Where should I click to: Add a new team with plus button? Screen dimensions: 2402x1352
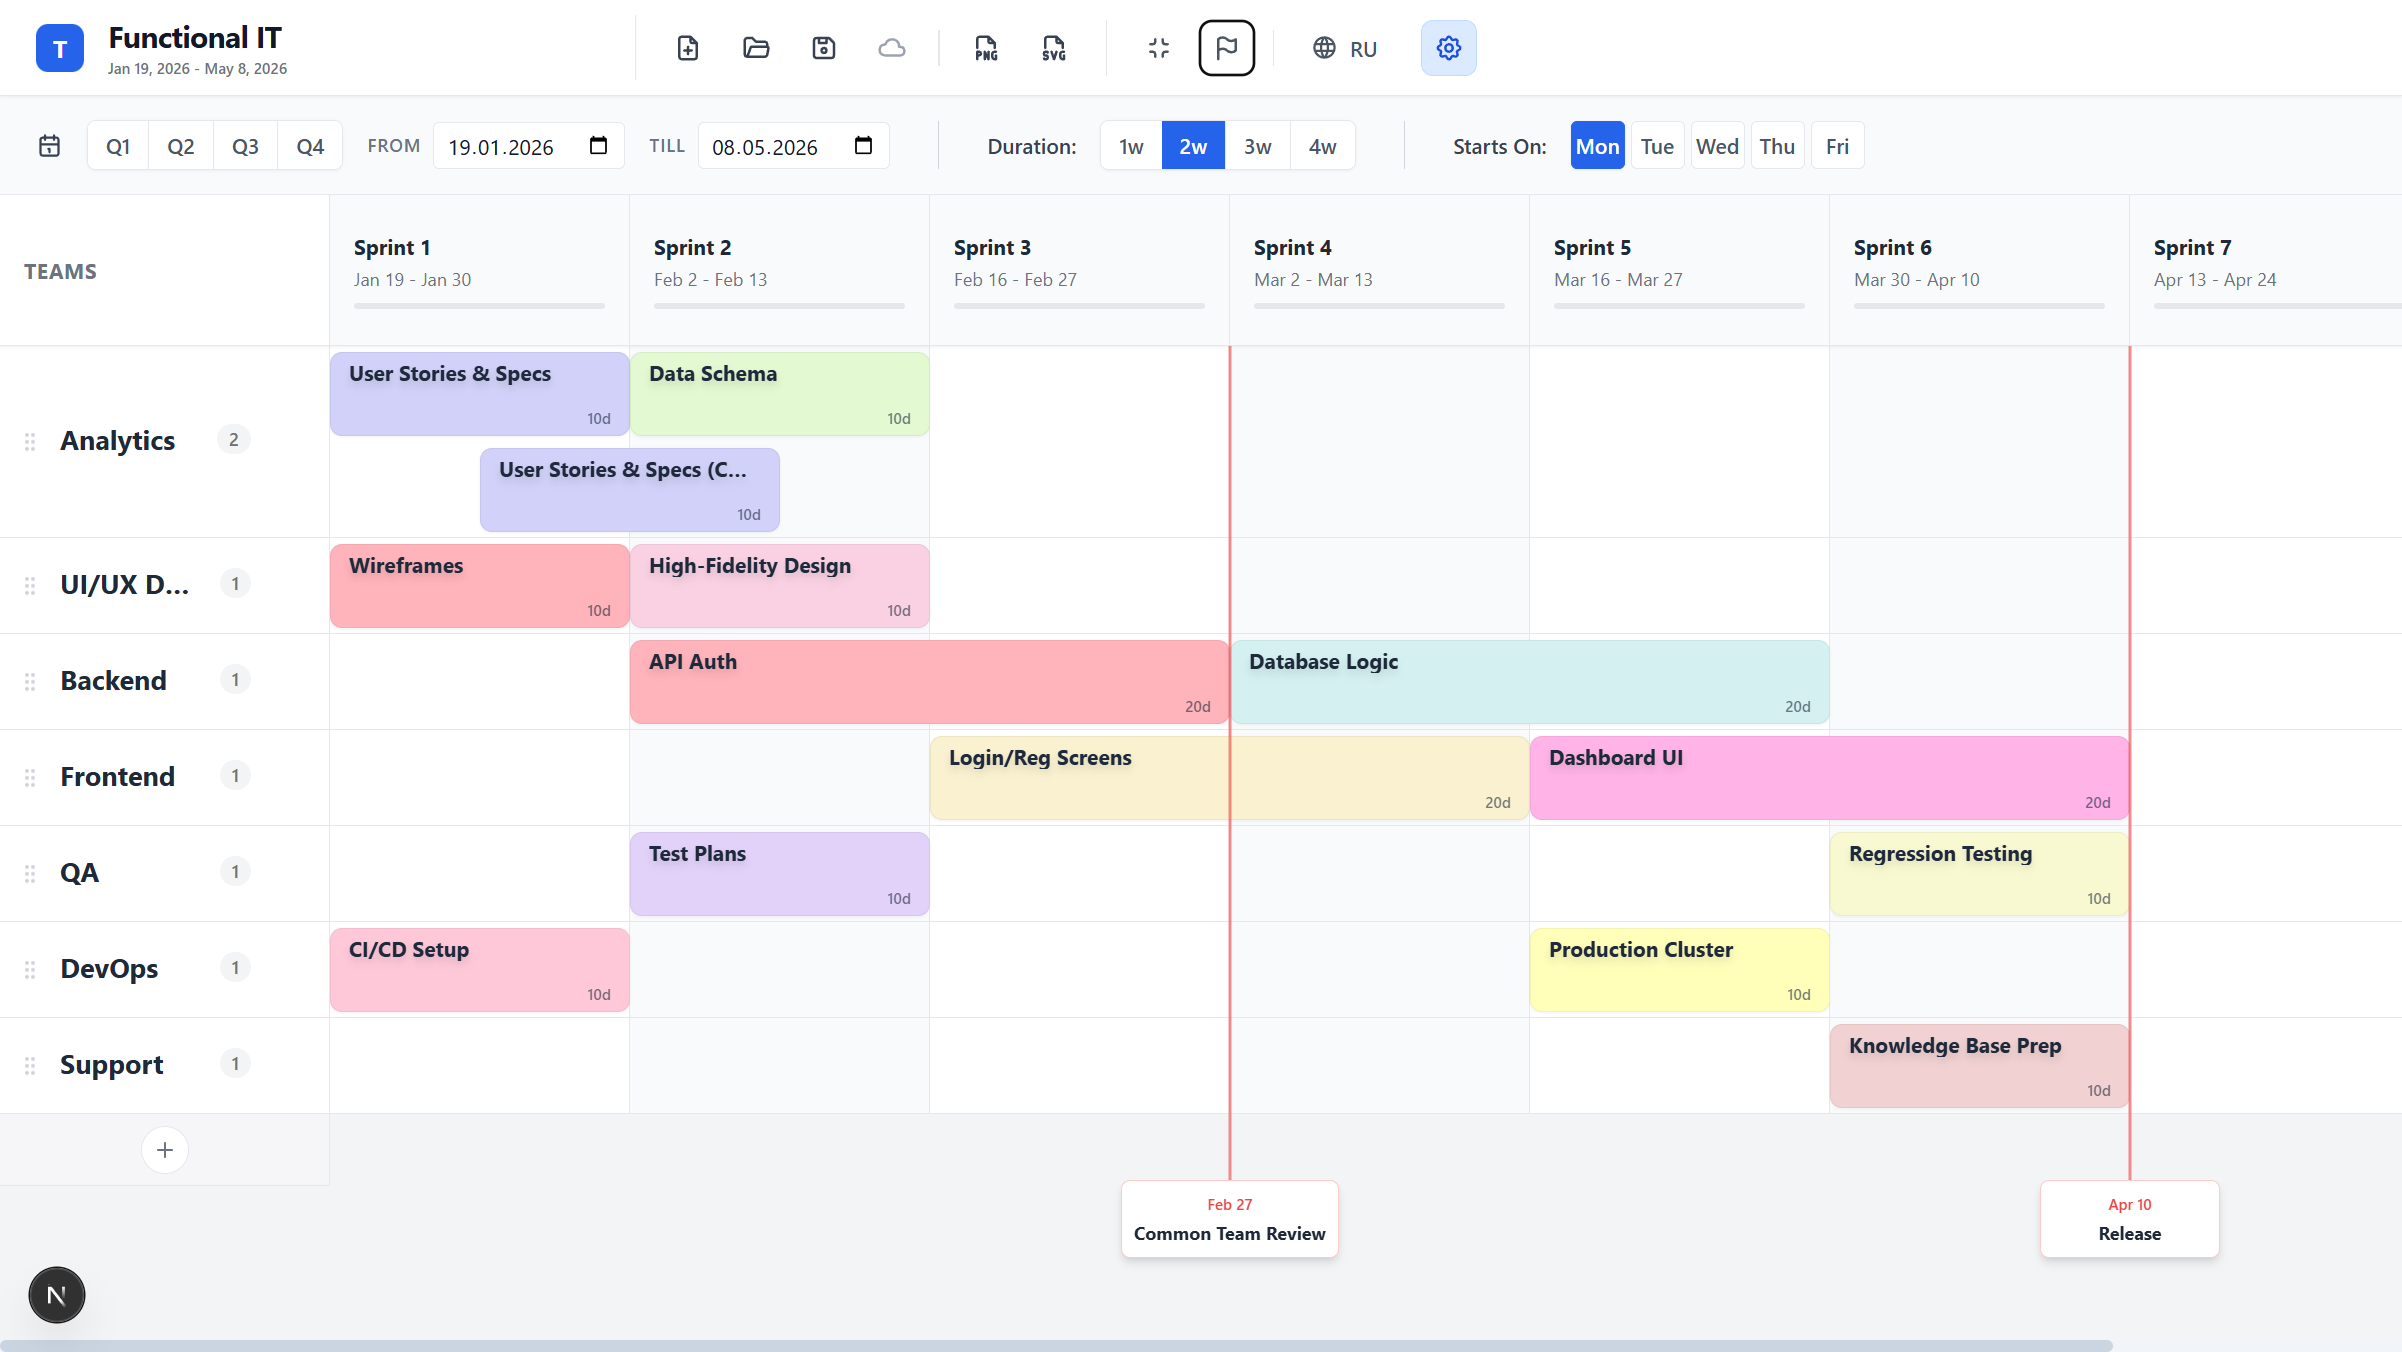point(165,1150)
